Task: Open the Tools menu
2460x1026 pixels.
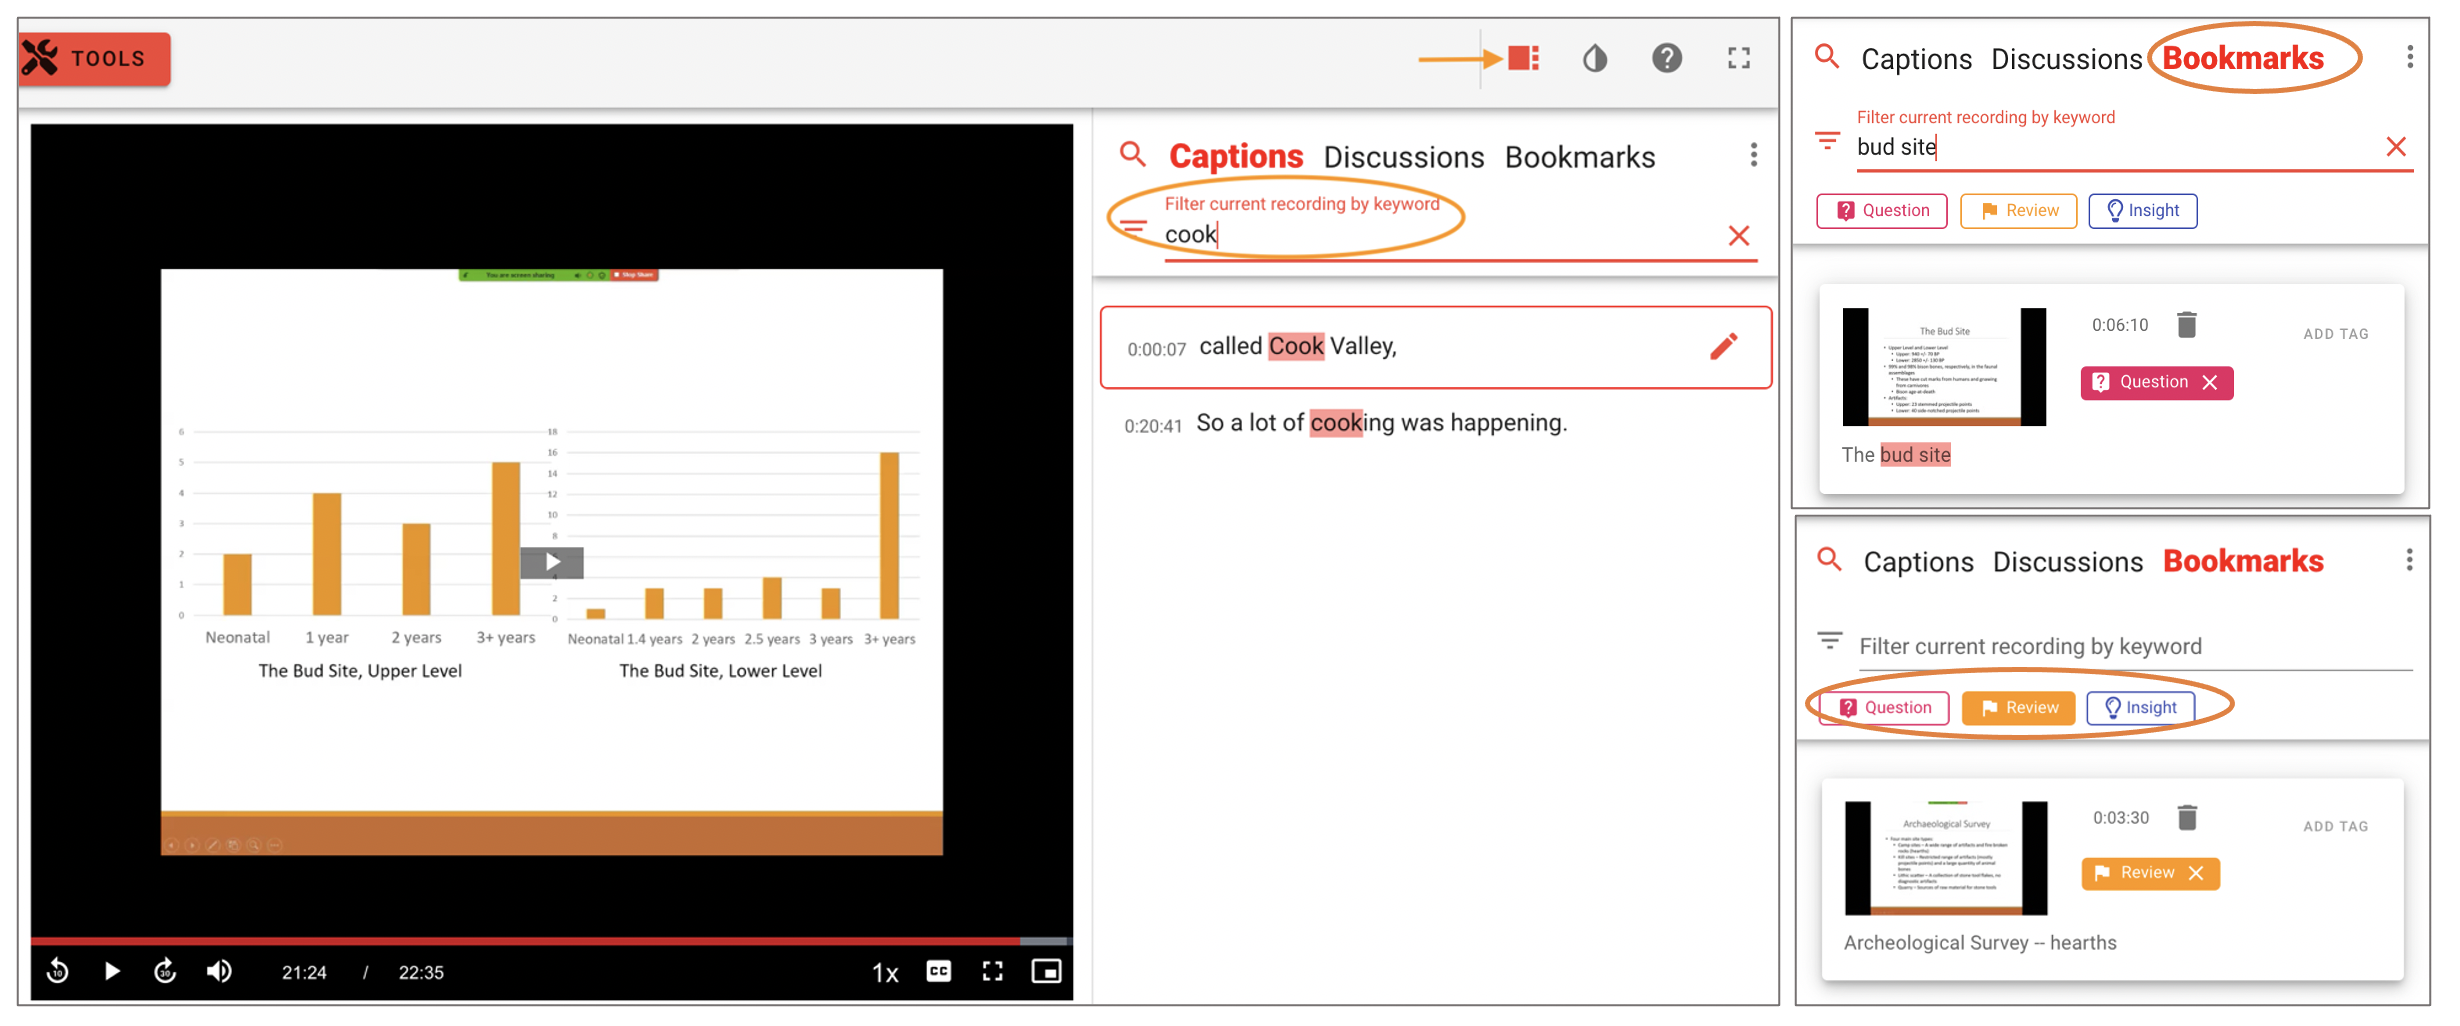Action: [x=94, y=59]
